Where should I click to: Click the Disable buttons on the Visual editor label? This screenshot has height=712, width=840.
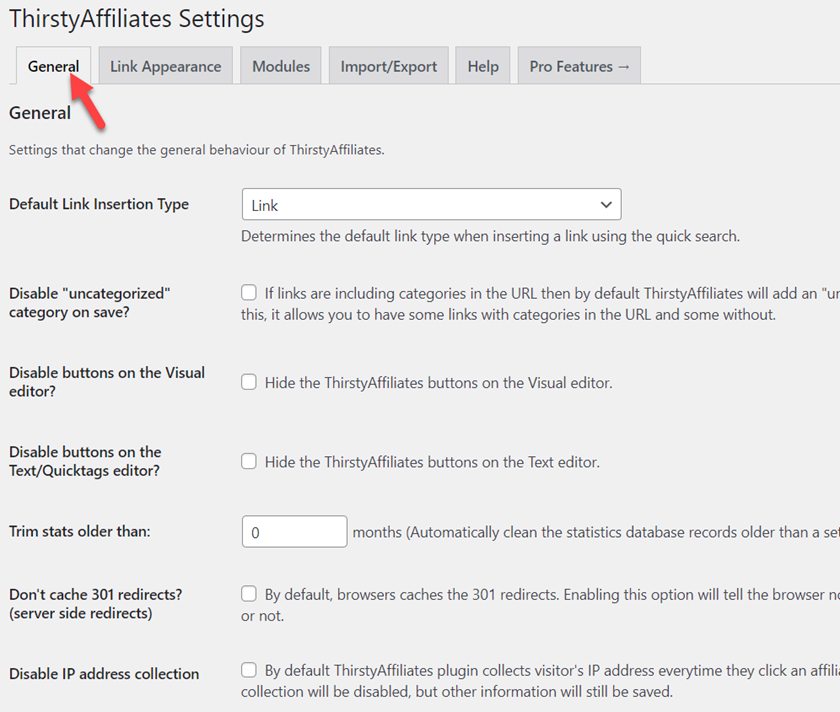[x=107, y=382]
